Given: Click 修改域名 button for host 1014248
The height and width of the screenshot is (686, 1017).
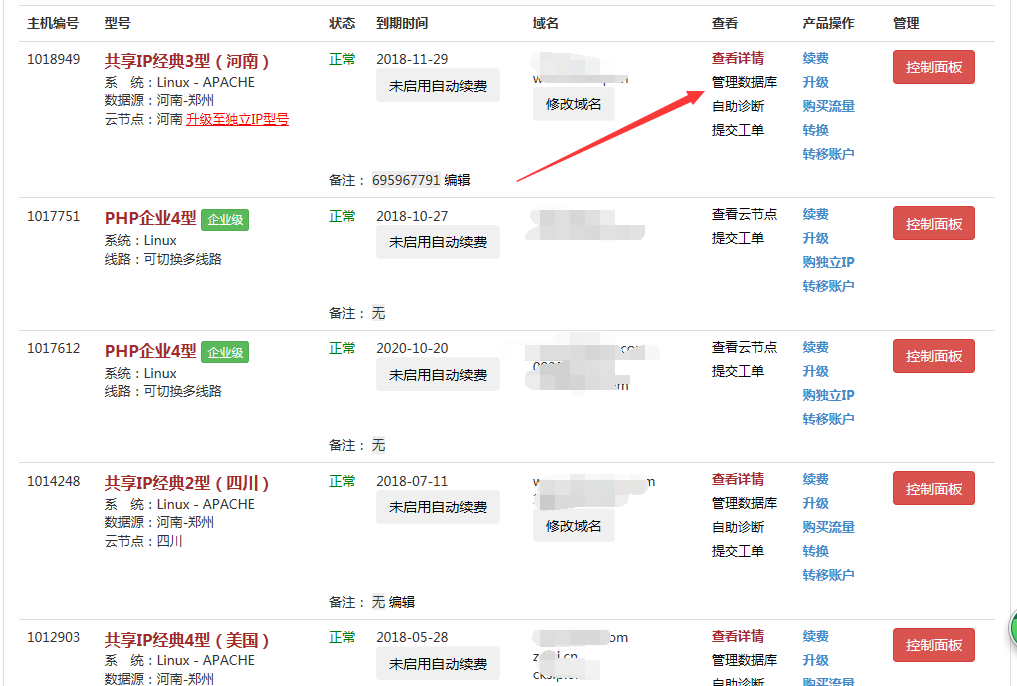Looking at the screenshot, I should point(573,526).
